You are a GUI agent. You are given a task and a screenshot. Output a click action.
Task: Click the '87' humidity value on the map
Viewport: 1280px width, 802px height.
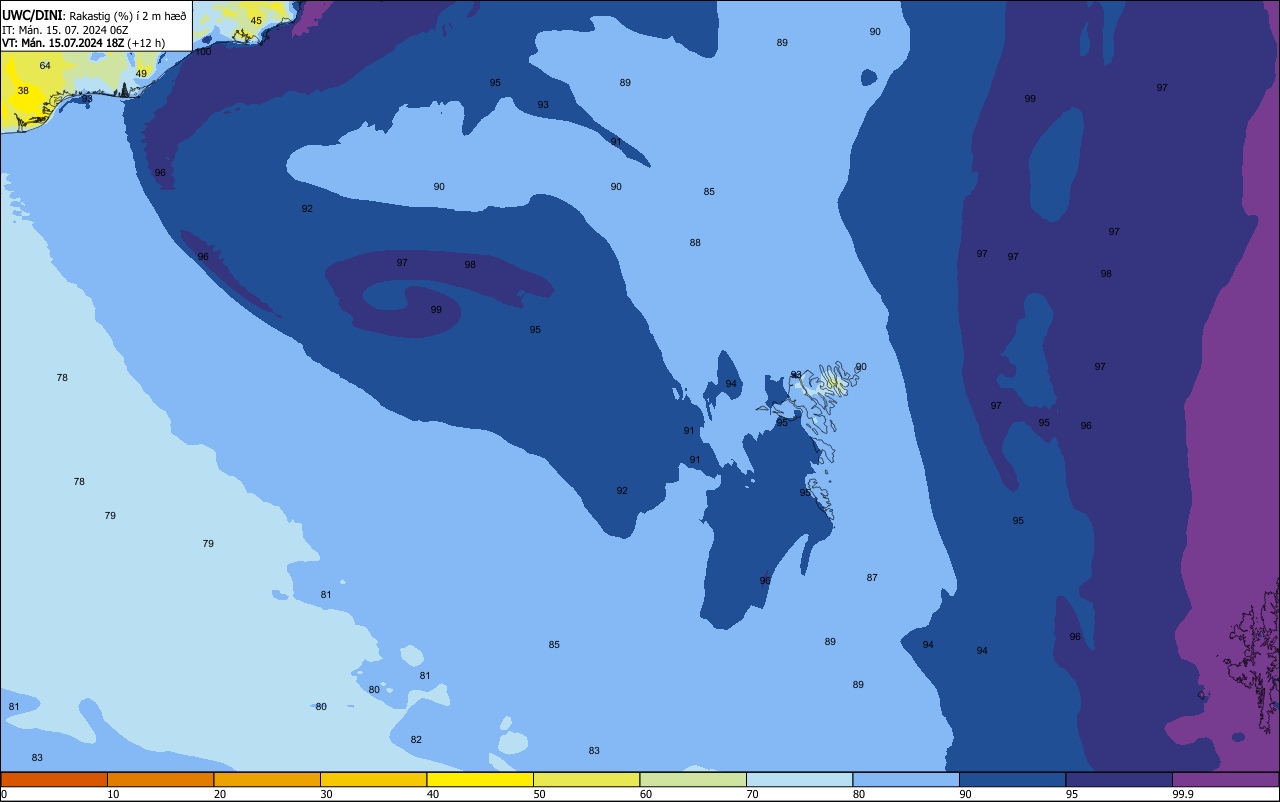coord(872,578)
